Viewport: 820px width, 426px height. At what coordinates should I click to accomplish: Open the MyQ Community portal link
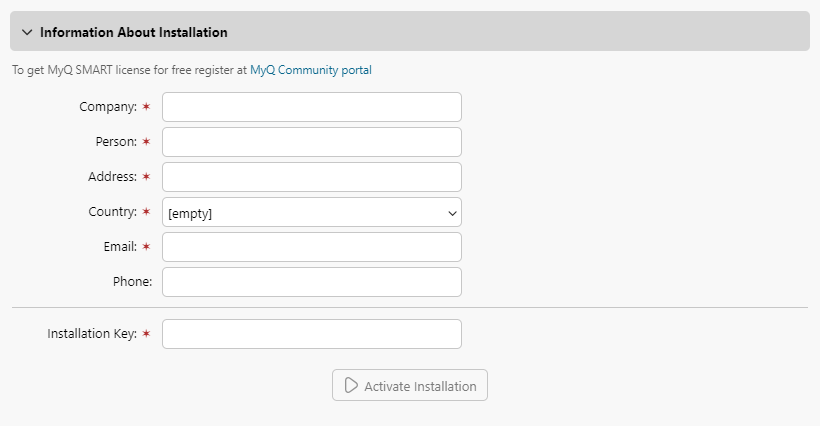[x=310, y=70]
